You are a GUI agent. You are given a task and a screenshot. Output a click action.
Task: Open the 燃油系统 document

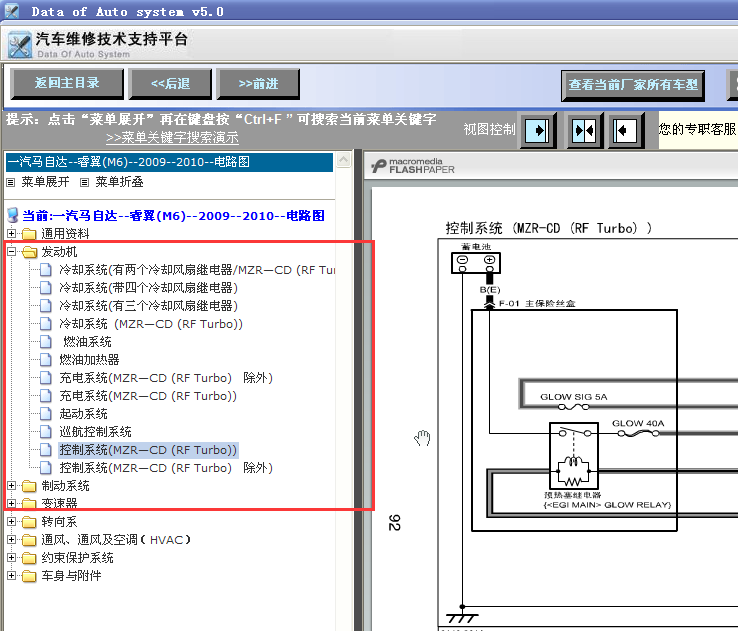click(x=87, y=342)
